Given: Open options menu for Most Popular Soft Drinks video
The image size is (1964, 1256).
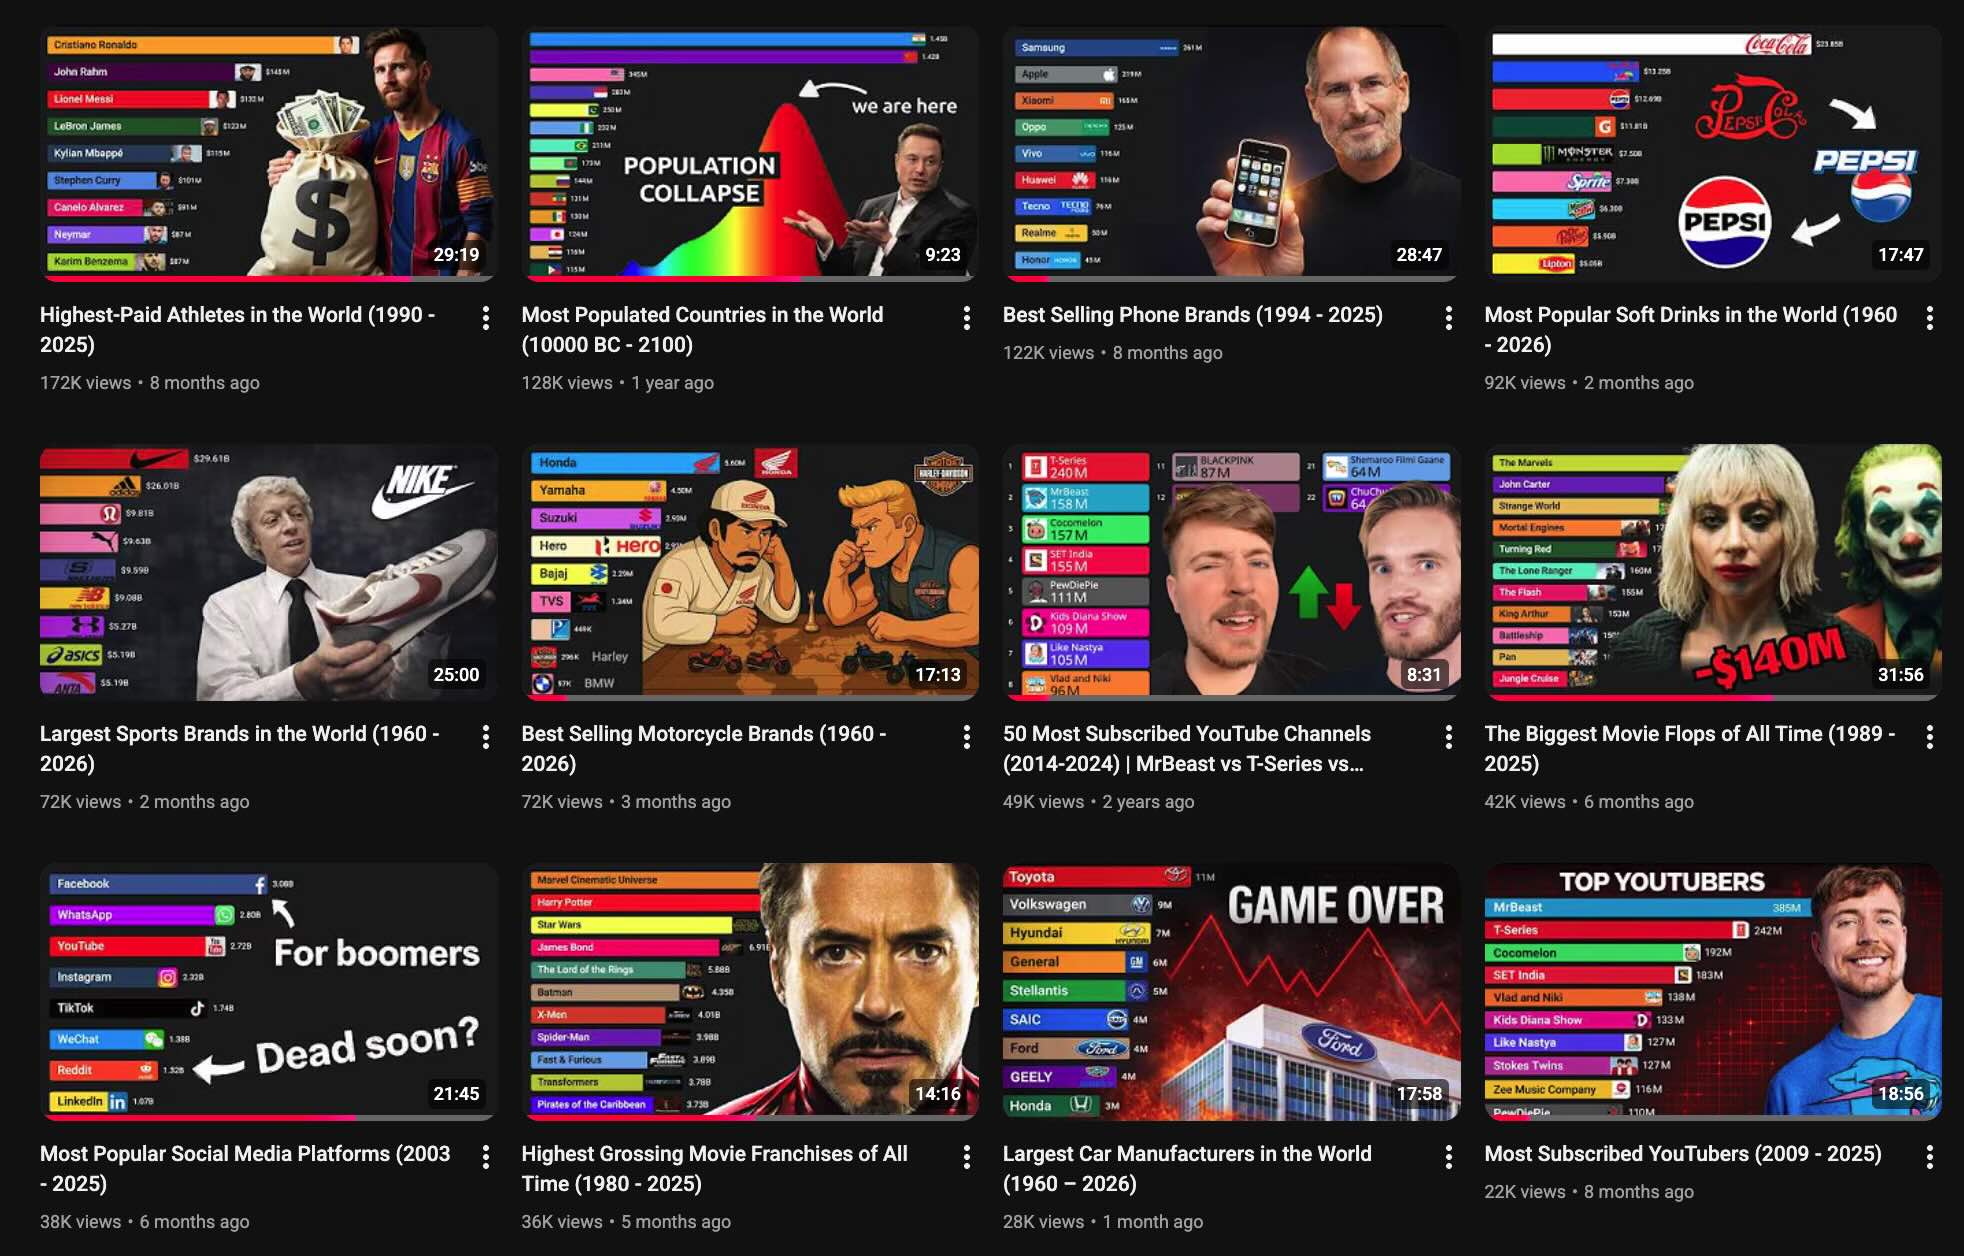Looking at the screenshot, I should click(x=1929, y=318).
